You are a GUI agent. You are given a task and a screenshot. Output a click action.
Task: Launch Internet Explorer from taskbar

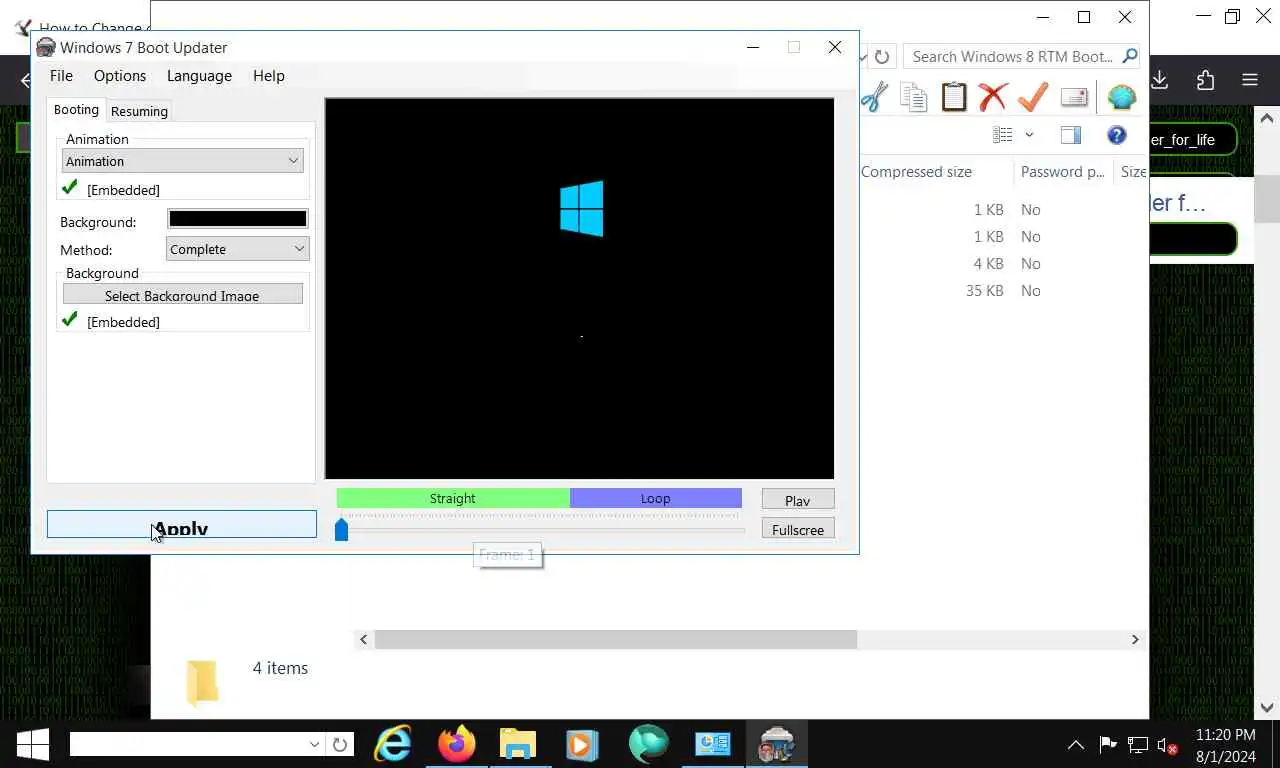[x=392, y=744]
